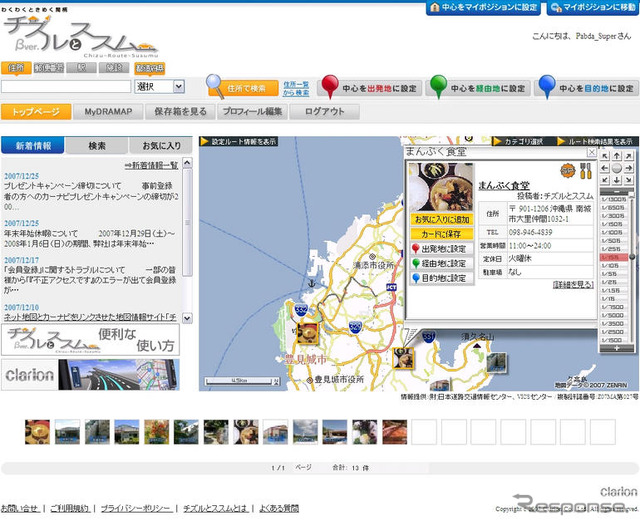Pan map to the lower-right
The image size is (640, 526).
point(629,180)
